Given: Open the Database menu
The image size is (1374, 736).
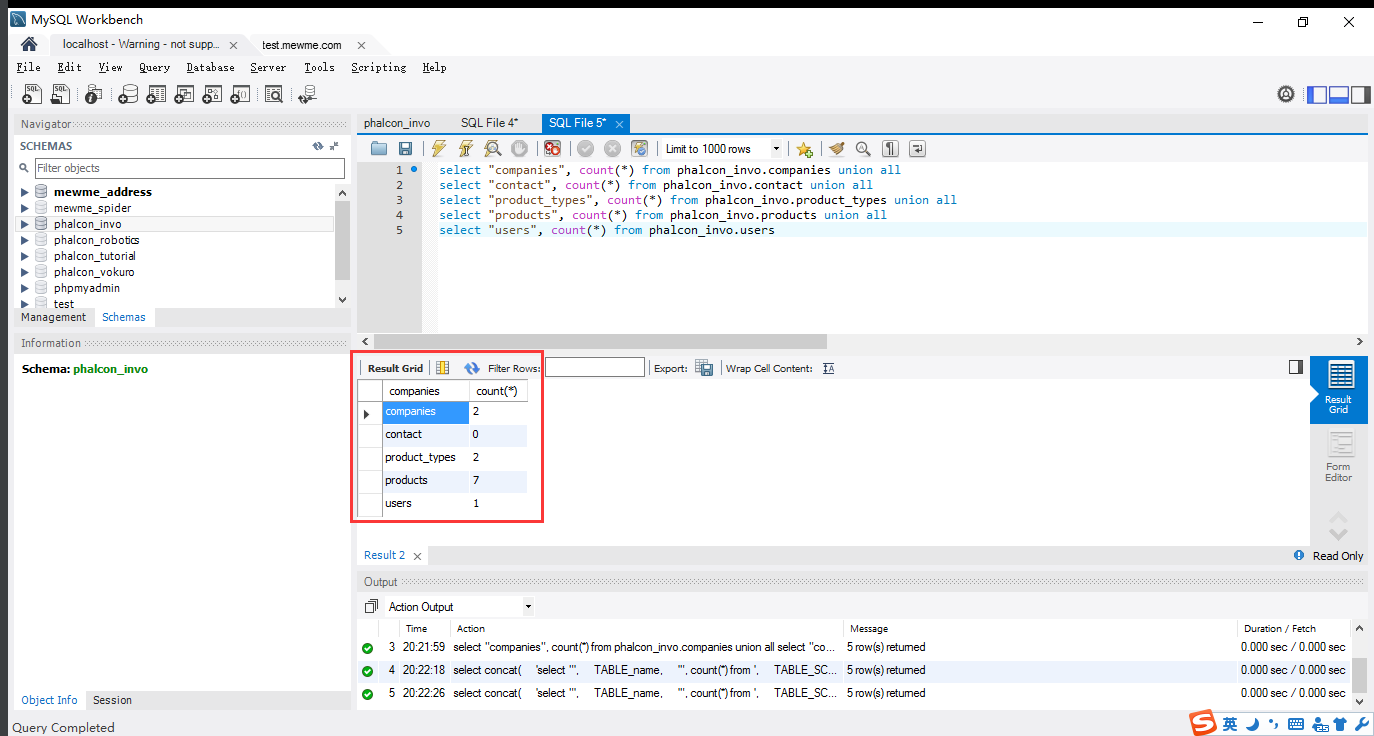Looking at the screenshot, I should coord(210,67).
